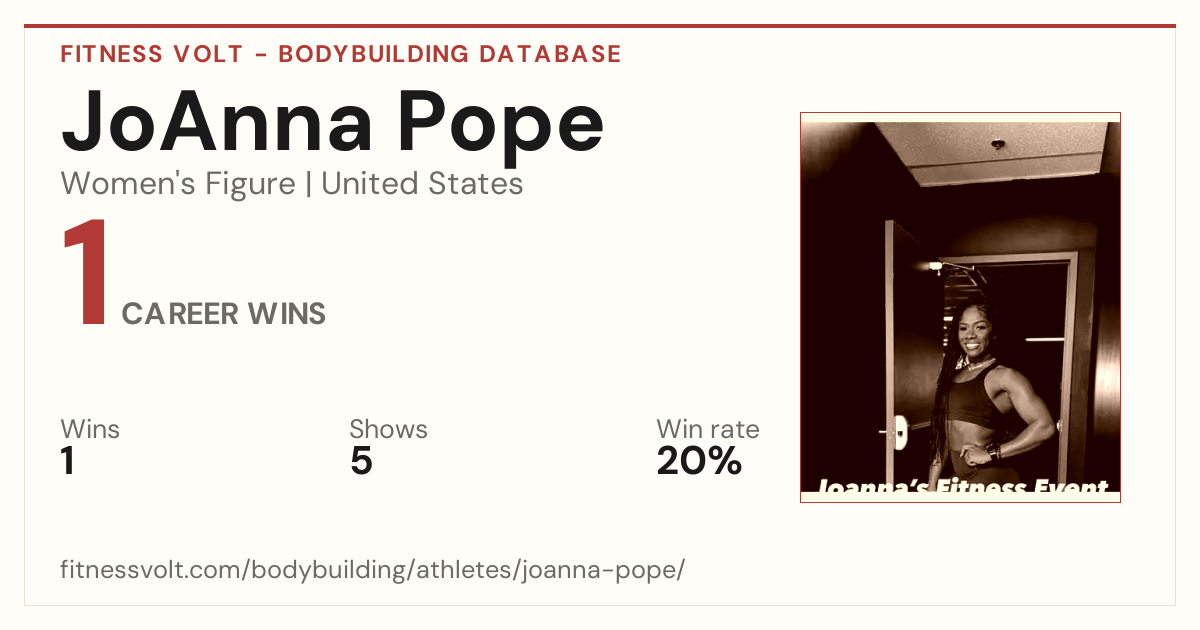Open the athlete's photo thumbnail
This screenshot has width=1200, height=630.
coord(960,307)
